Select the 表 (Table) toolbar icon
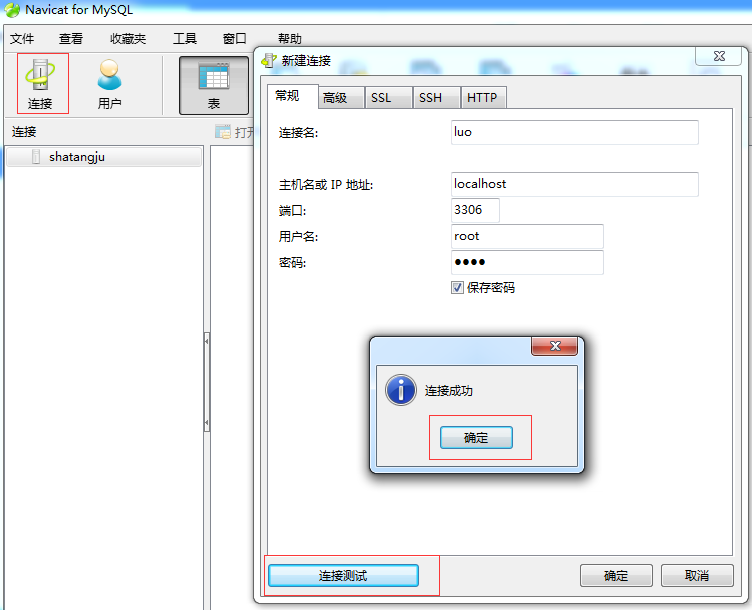This screenshot has height=610, width=752. (214, 86)
